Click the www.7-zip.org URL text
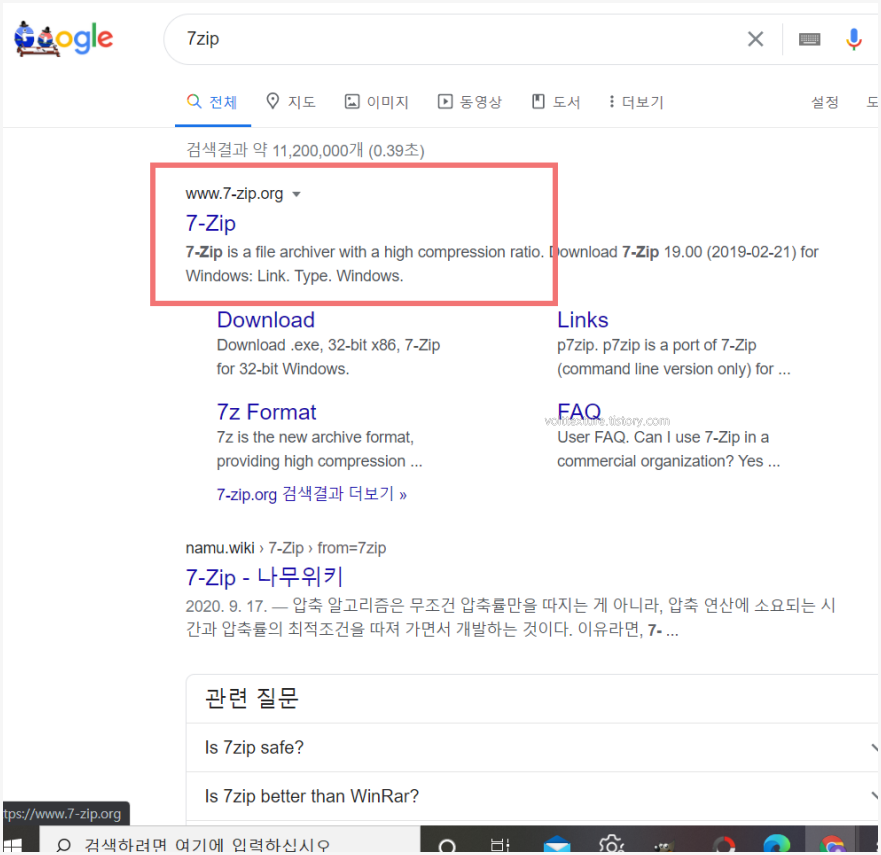Screen dimensions: 881x855 point(234,194)
